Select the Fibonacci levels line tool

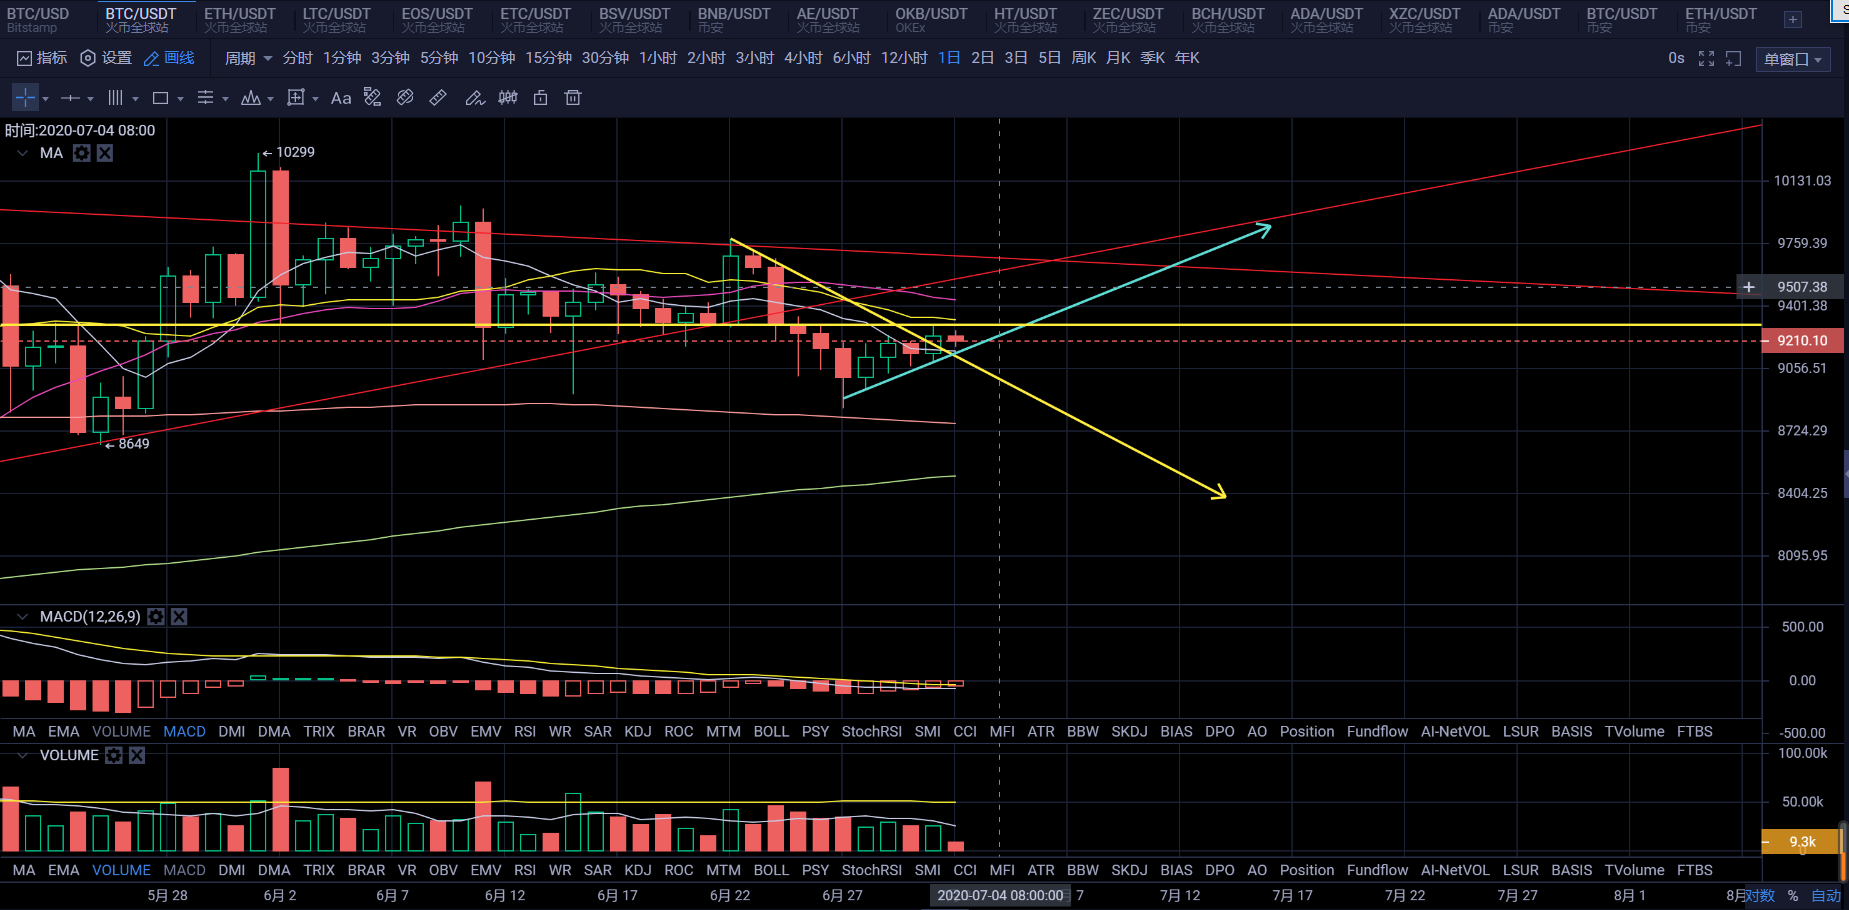click(x=205, y=98)
